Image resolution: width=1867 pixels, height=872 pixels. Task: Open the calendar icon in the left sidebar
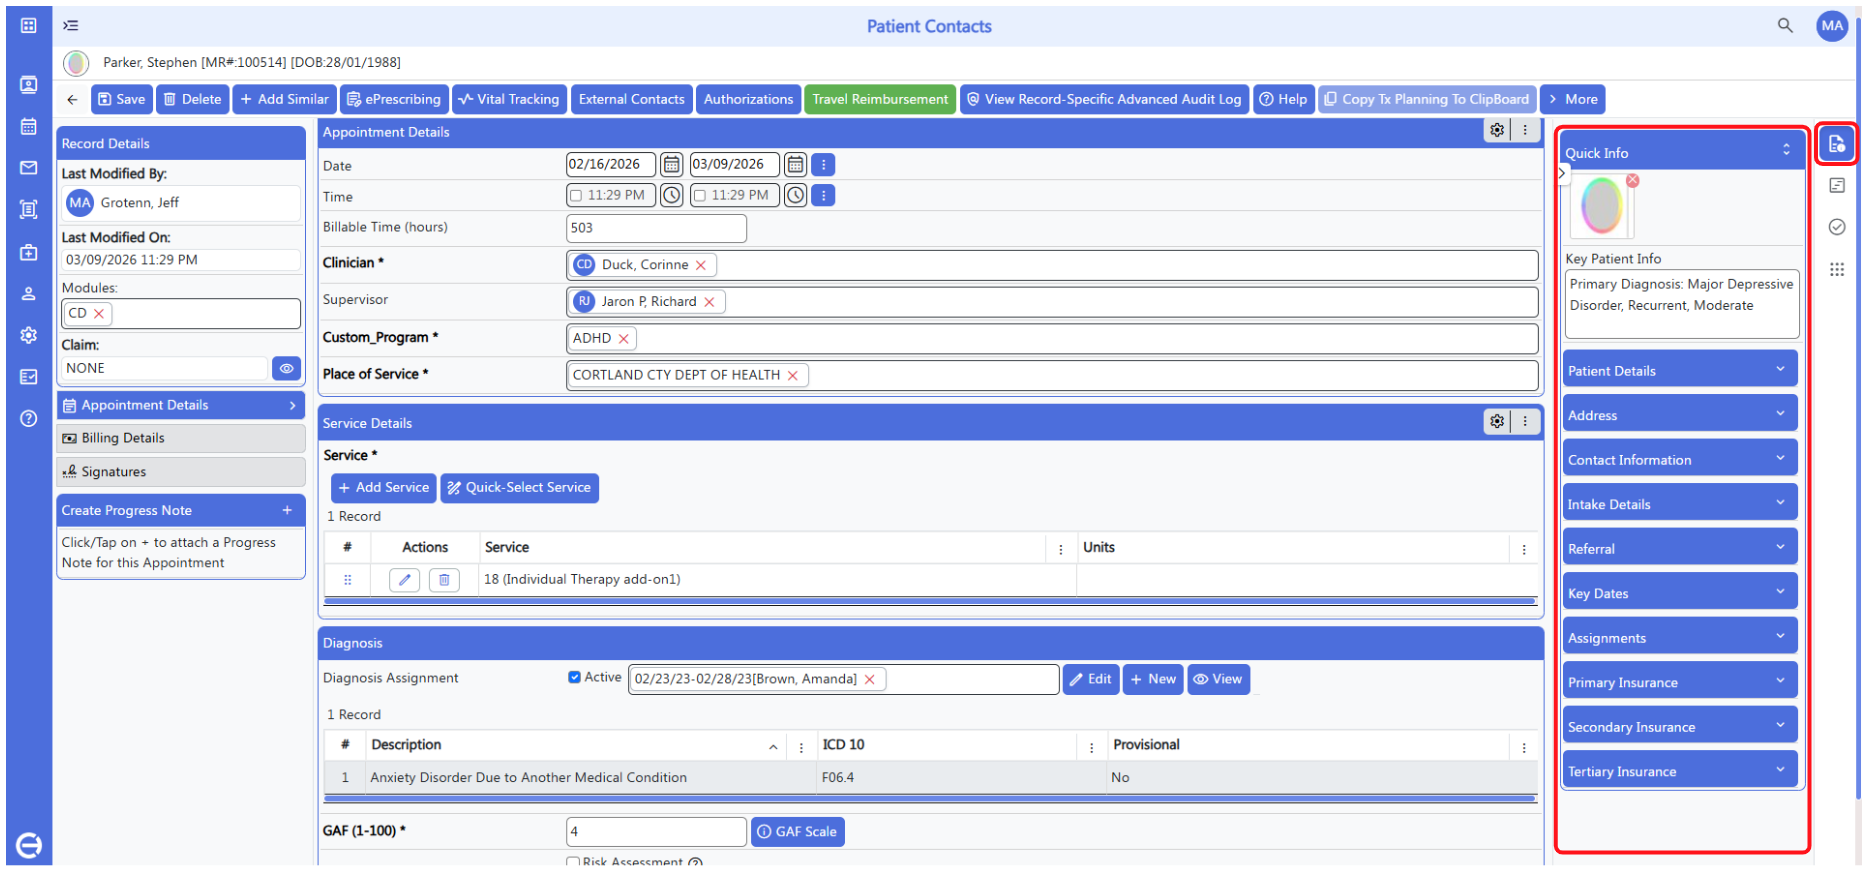(28, 126)
